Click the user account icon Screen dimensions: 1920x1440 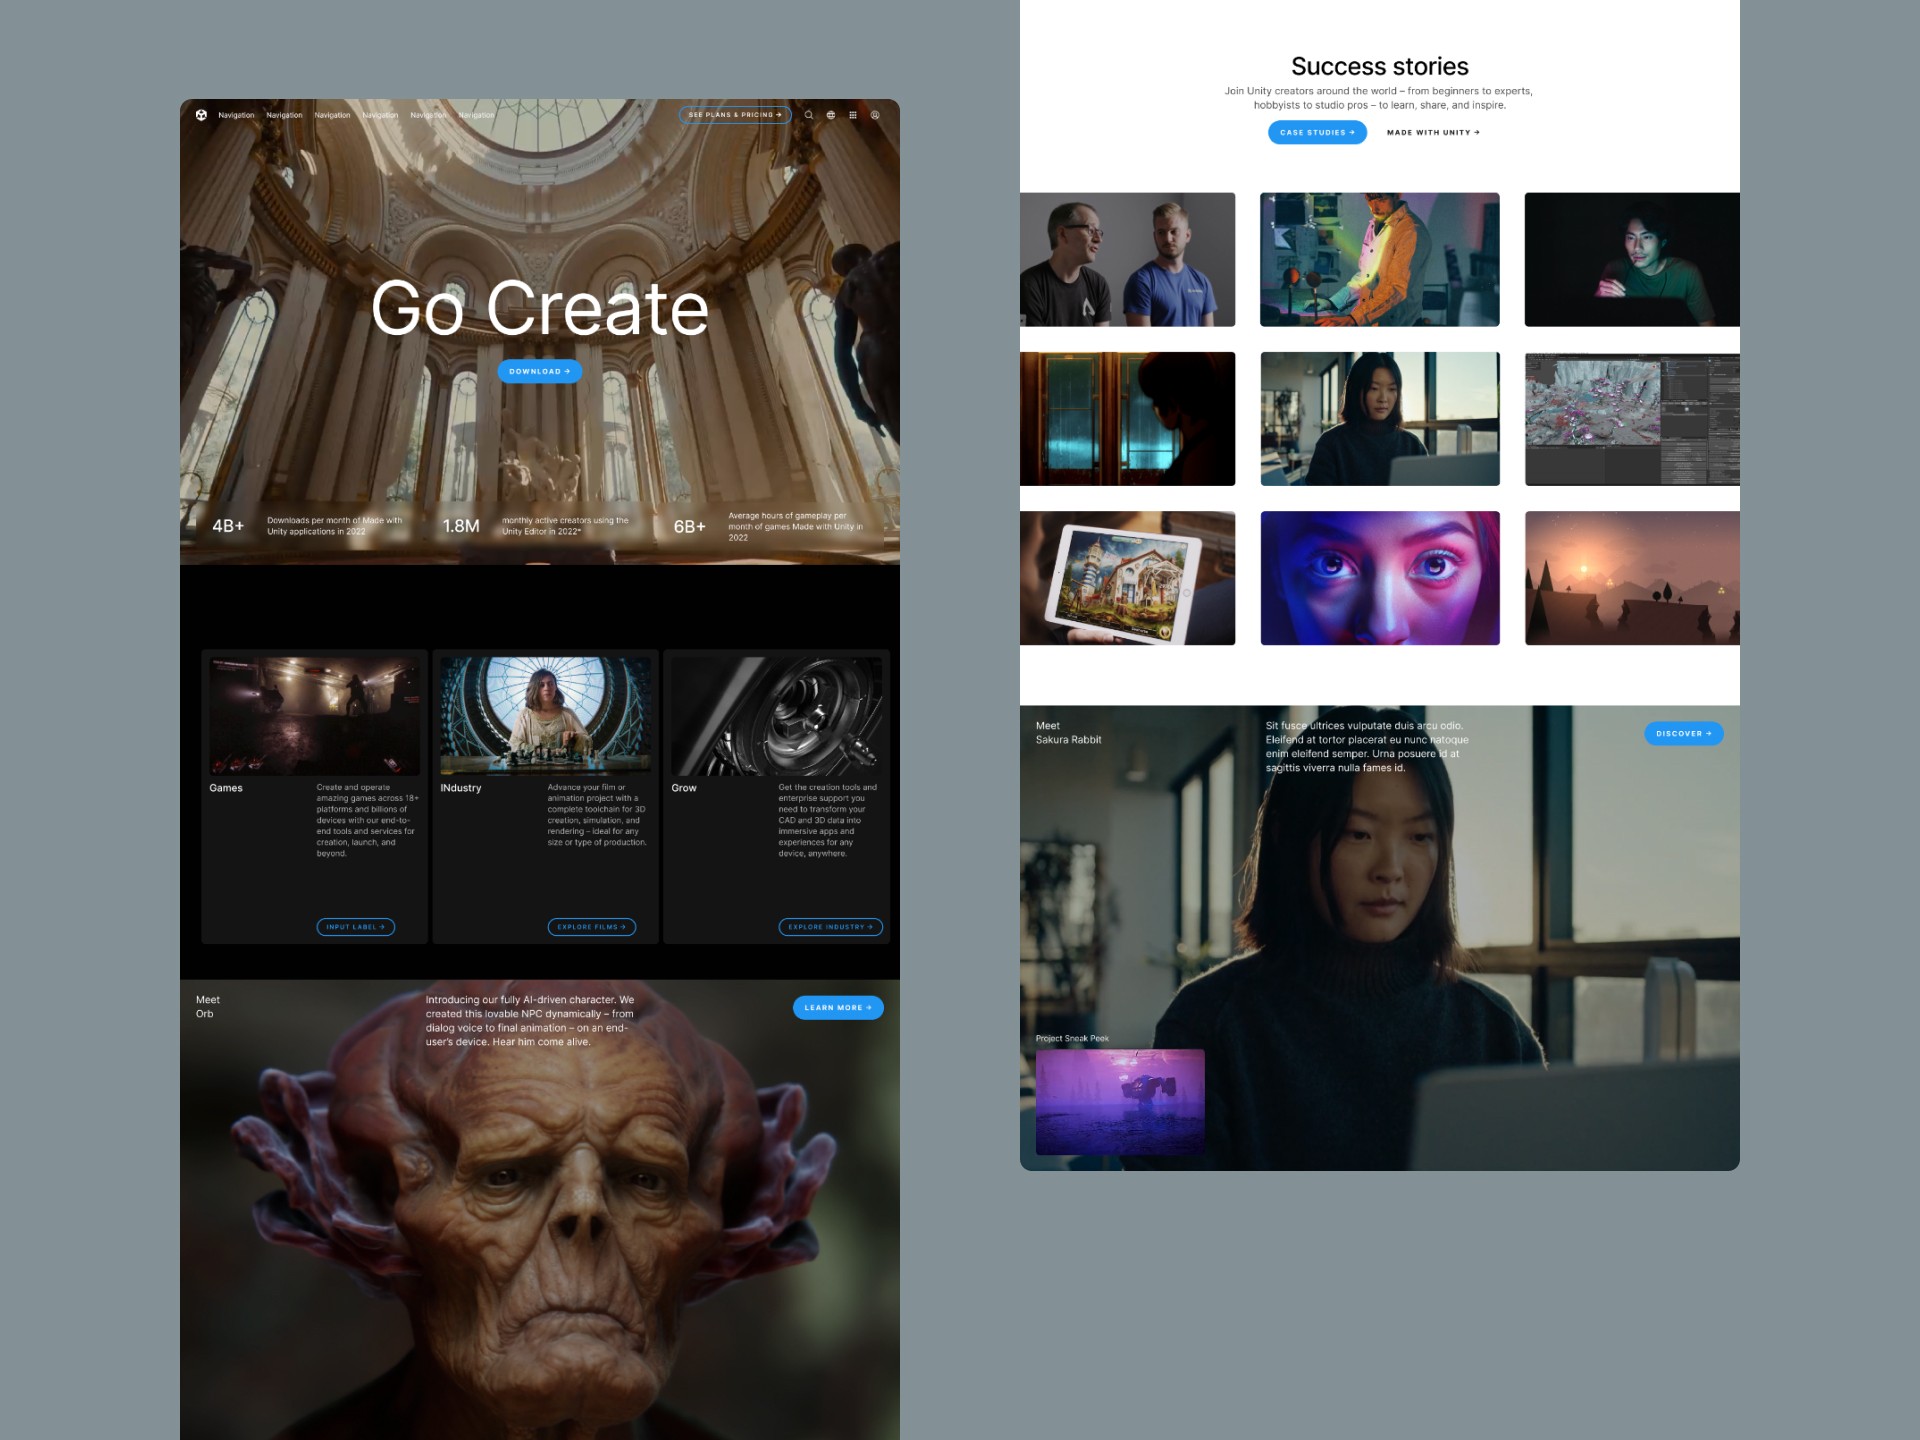875,115
